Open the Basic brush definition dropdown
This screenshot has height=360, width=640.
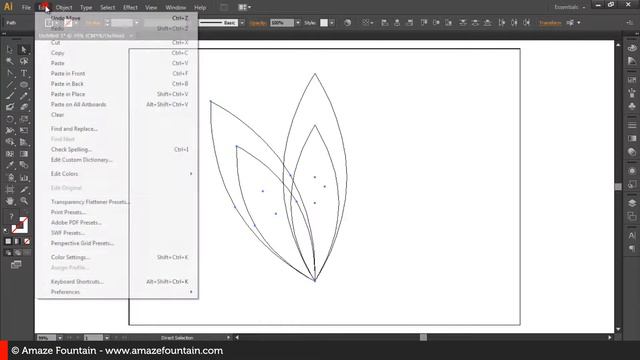click(242, 23)
